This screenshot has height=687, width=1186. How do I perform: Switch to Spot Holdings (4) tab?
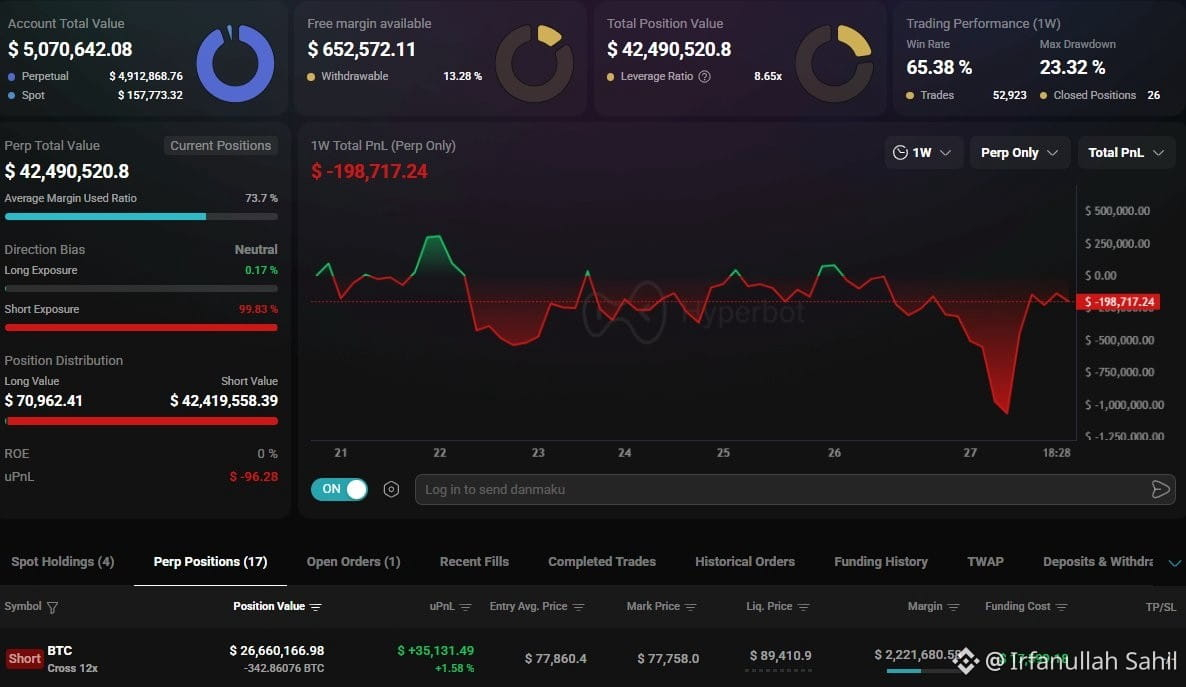point(63,561)
